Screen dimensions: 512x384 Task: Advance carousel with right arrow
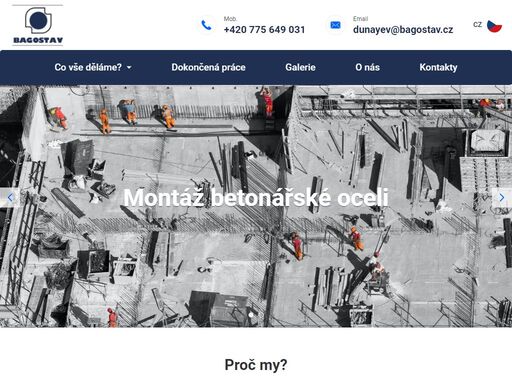point(502,198)
